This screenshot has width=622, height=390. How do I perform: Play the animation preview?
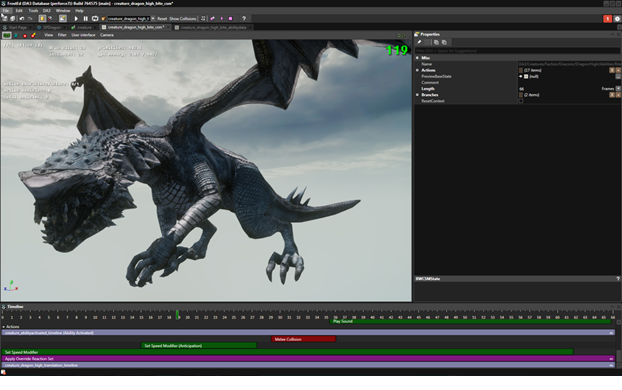click(76, 19)
